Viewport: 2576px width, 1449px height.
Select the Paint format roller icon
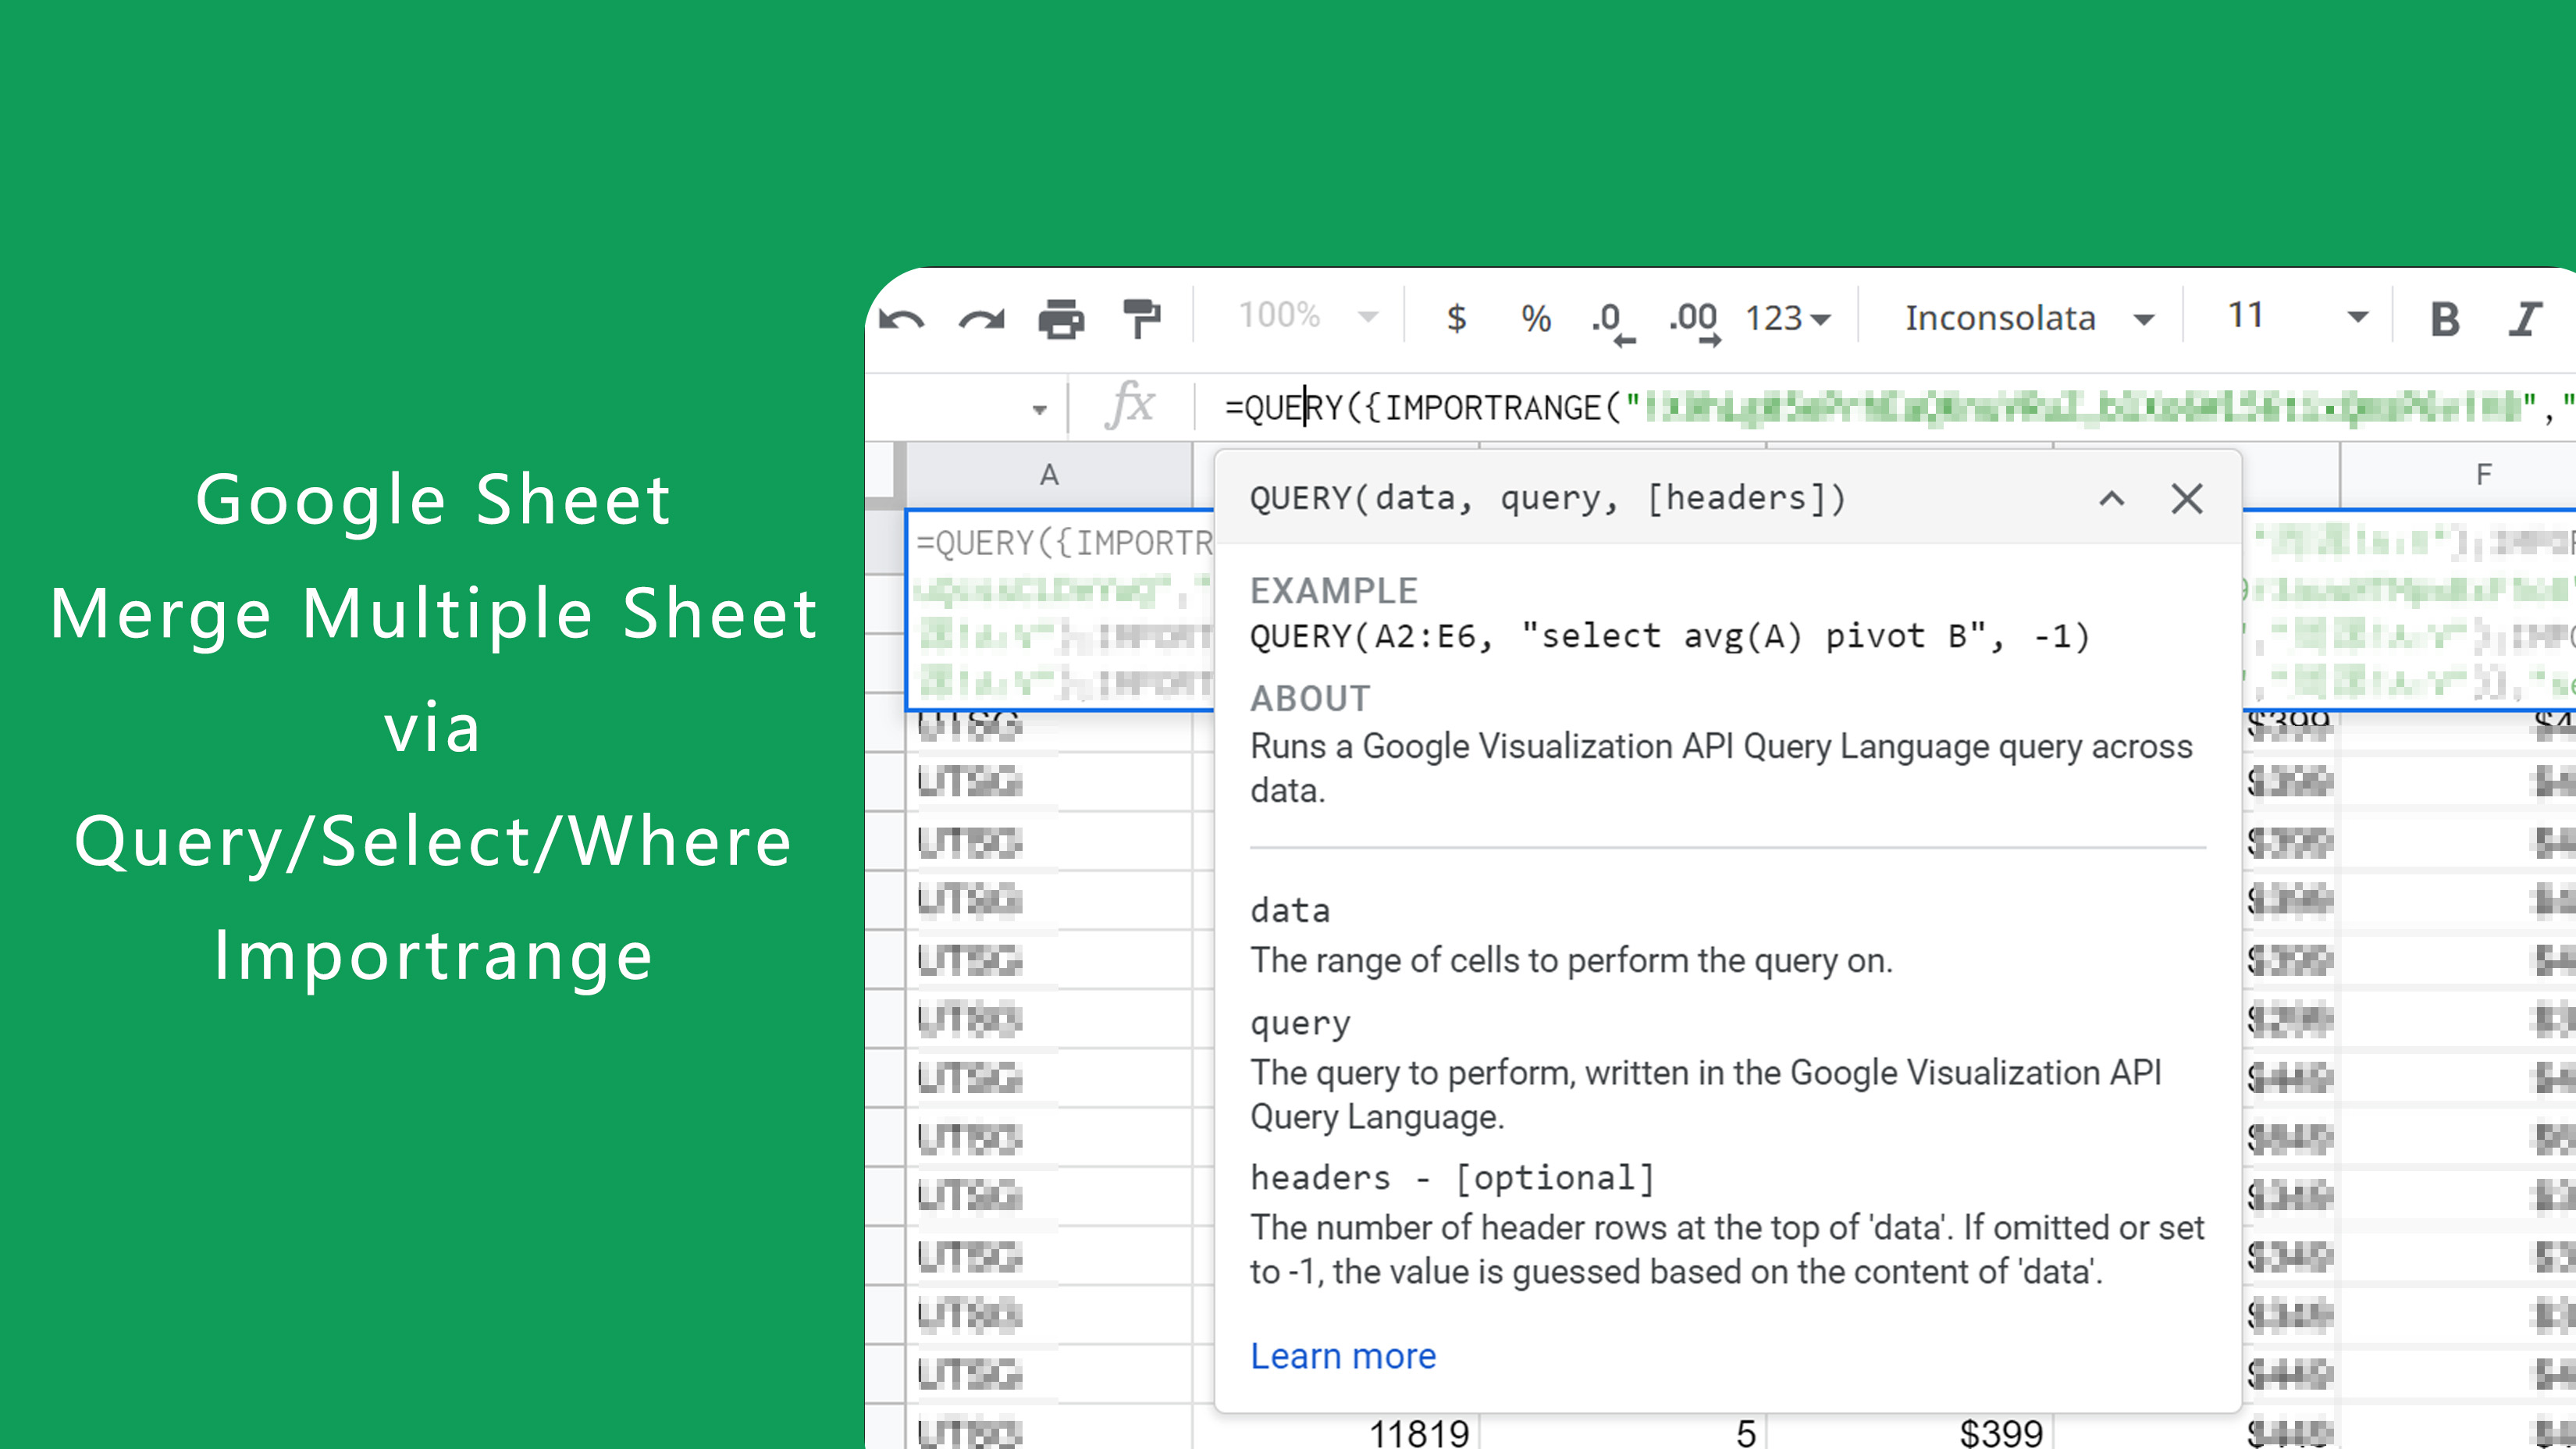(1141, 319)
